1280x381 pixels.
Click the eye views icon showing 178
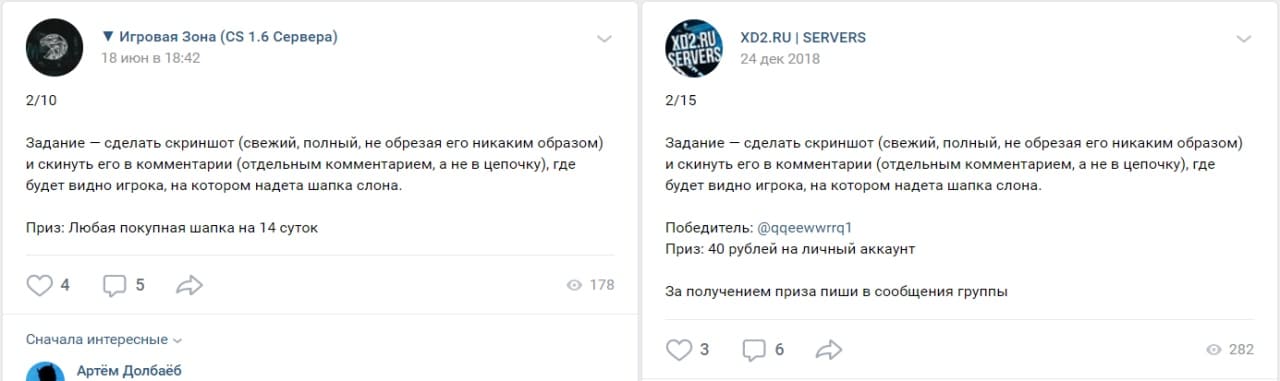tap(574, 285)
